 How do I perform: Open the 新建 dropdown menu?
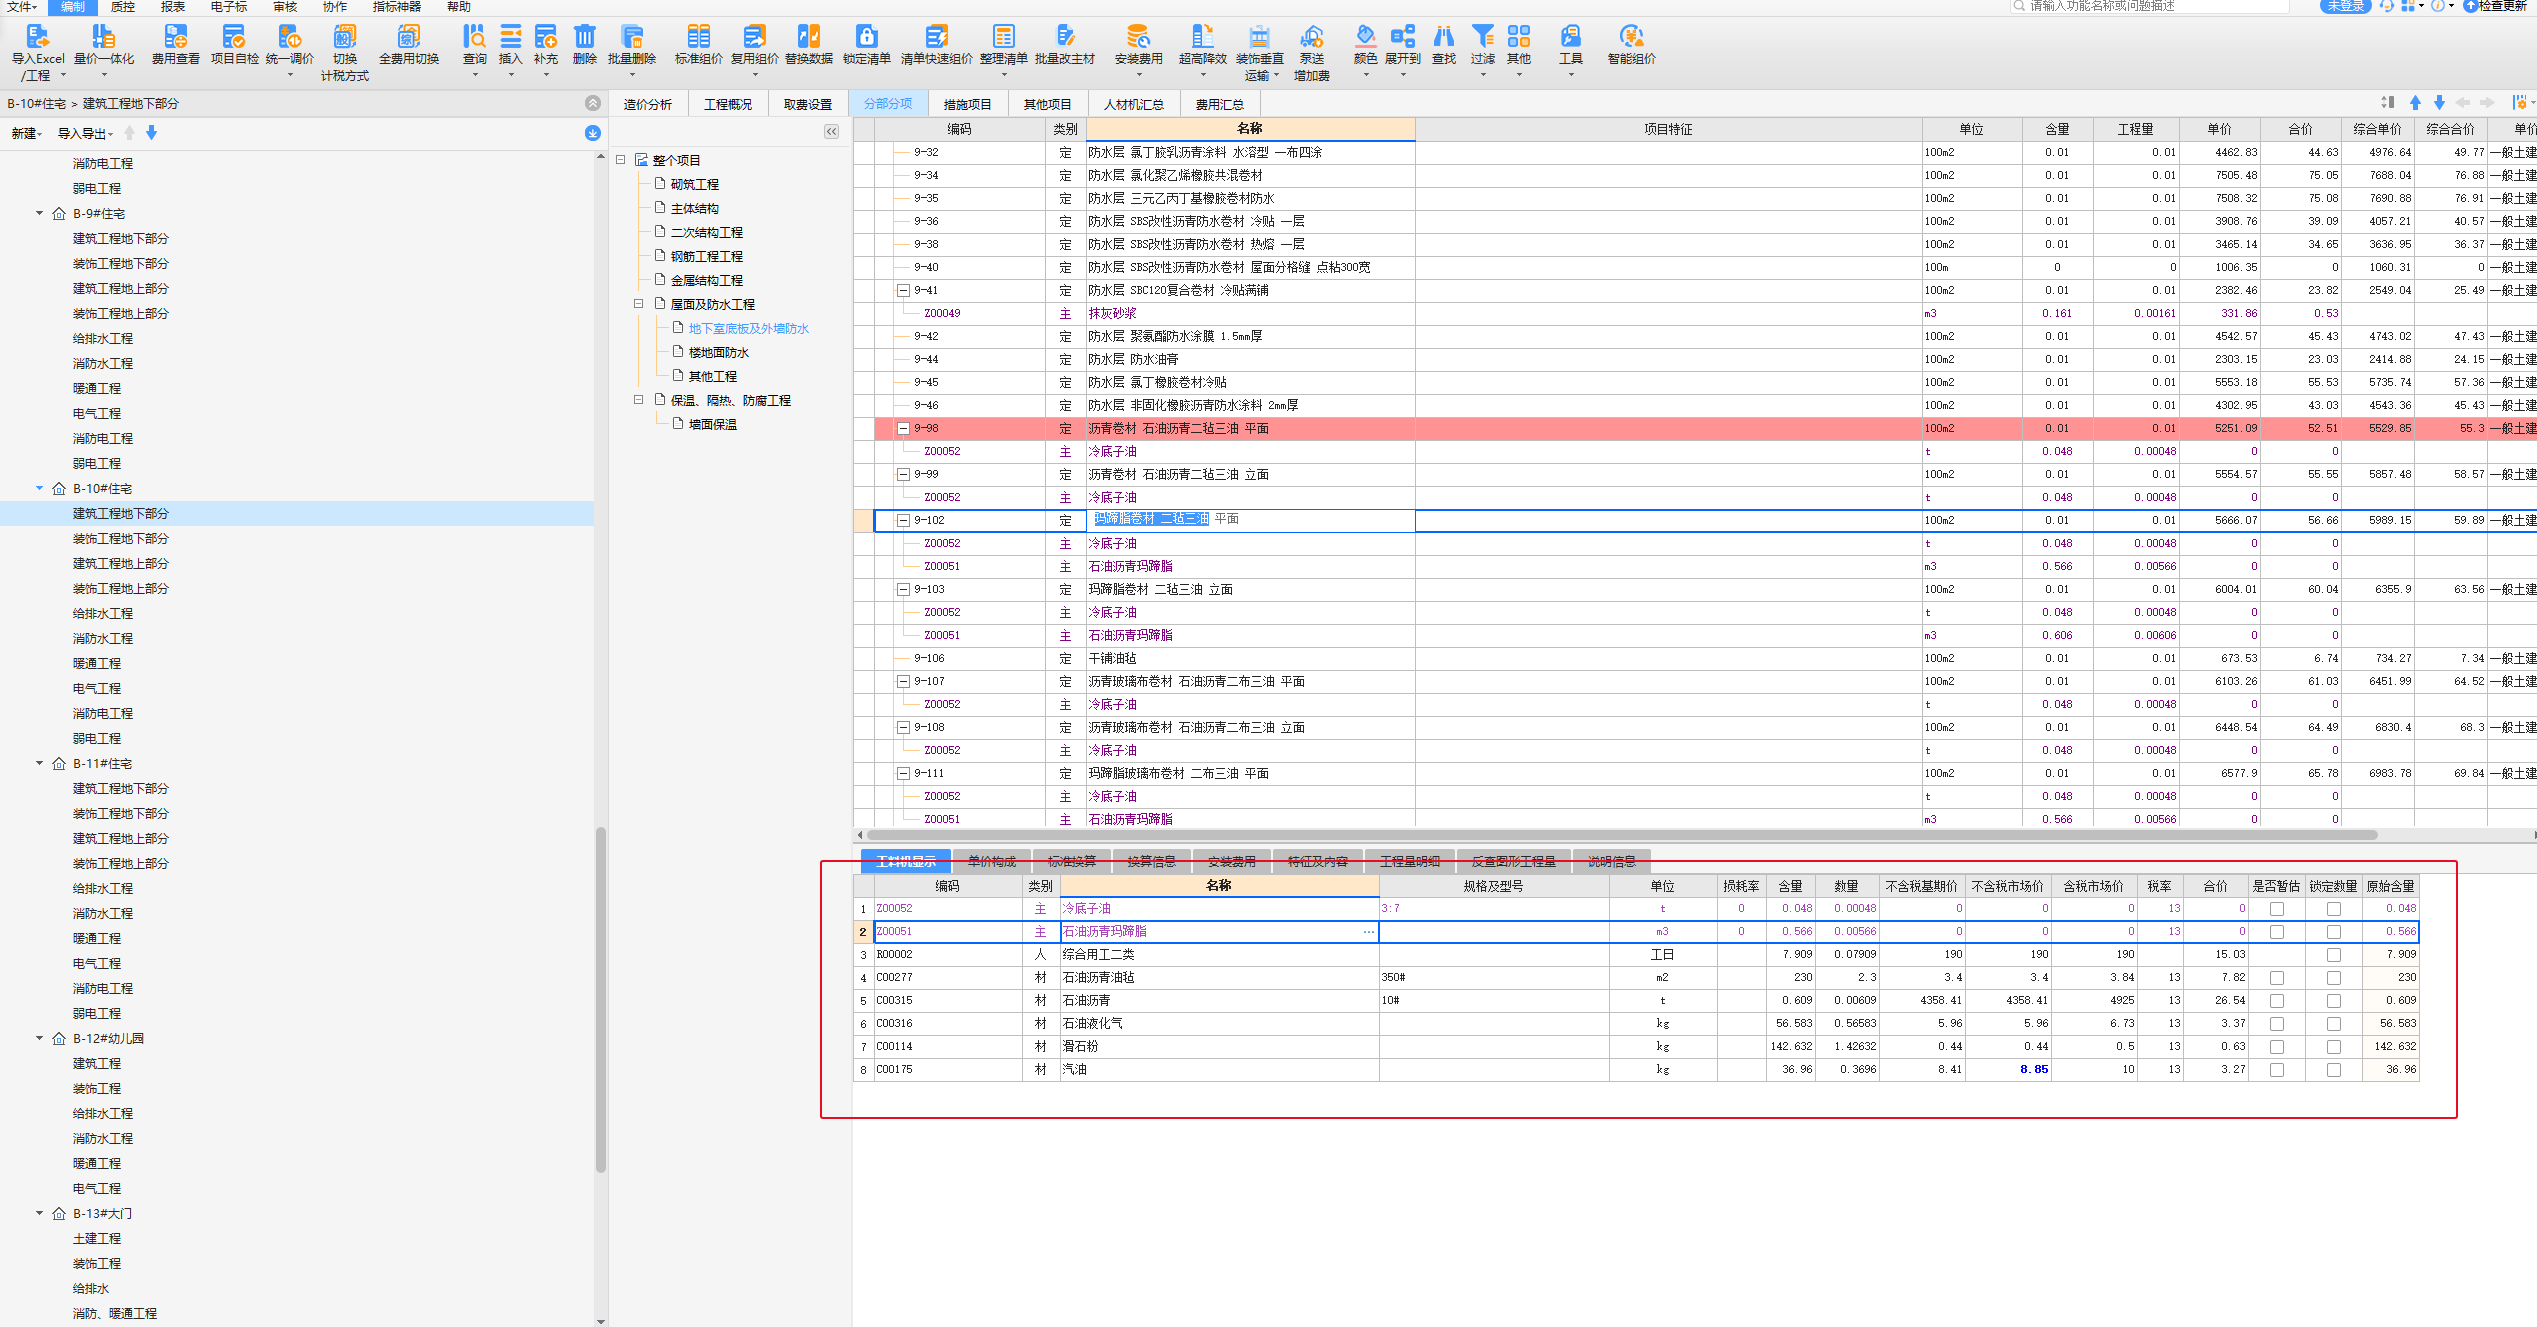27,134
